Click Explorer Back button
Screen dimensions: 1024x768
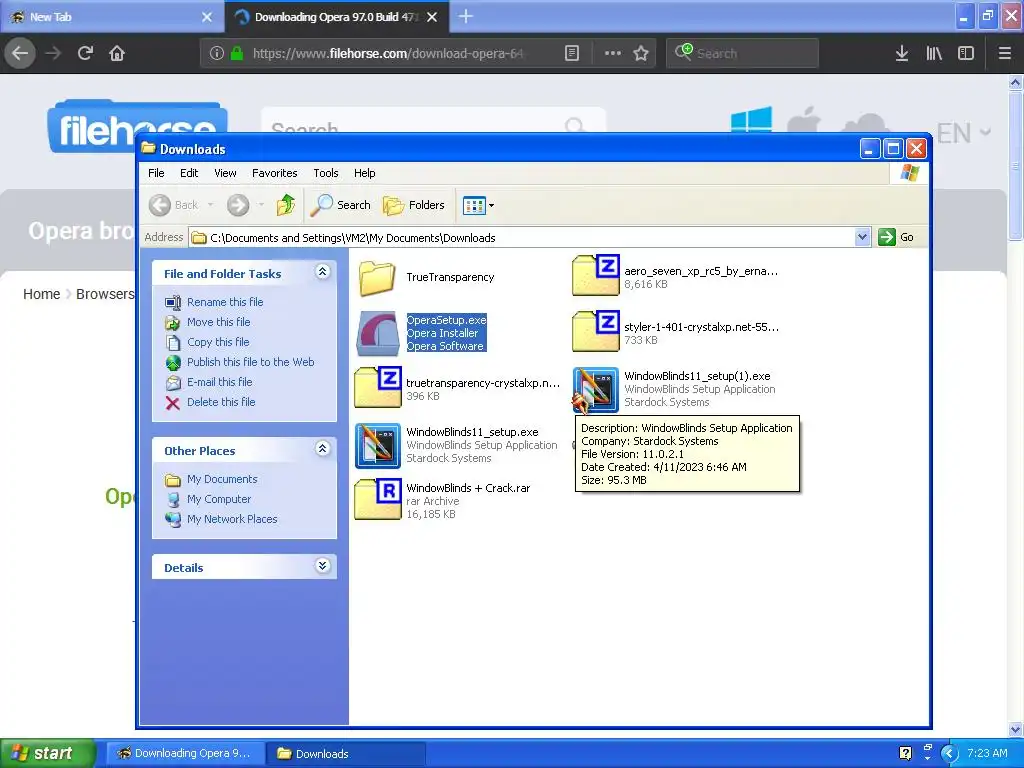174,205
